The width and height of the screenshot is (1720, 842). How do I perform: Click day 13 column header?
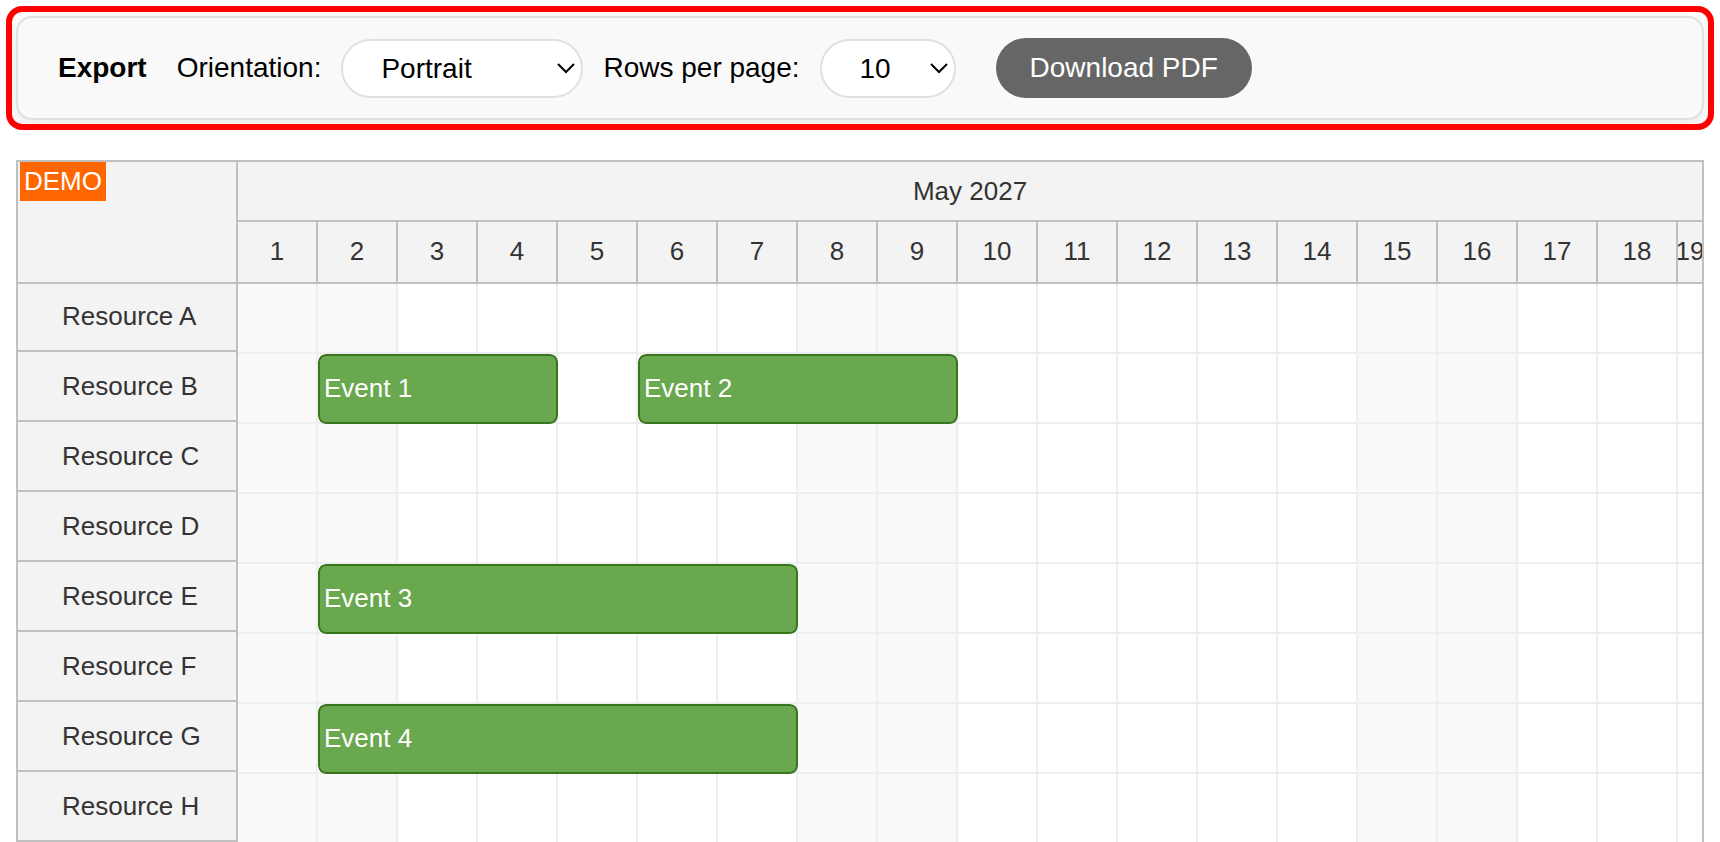click(x=1237, y=252)
